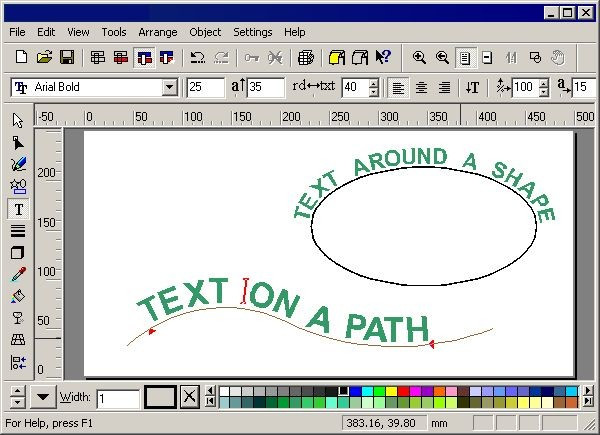Pick the white swatch at palette start
Image resolution: width=600 pixels, height=435 pixels.
tap(225, 391)
